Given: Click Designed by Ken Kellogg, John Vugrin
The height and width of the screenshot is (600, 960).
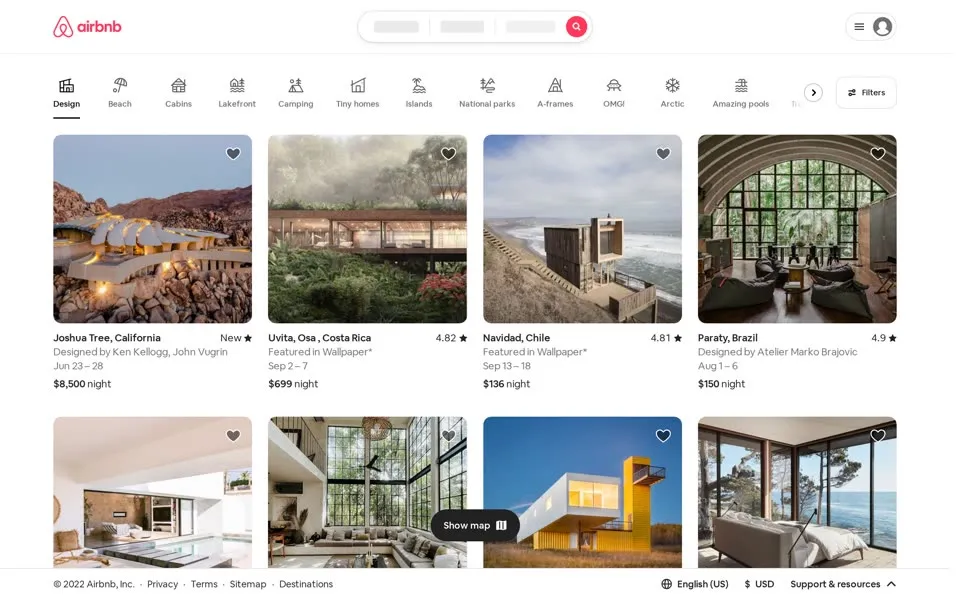Looking at the screenshot, I should tap(141, 354).
